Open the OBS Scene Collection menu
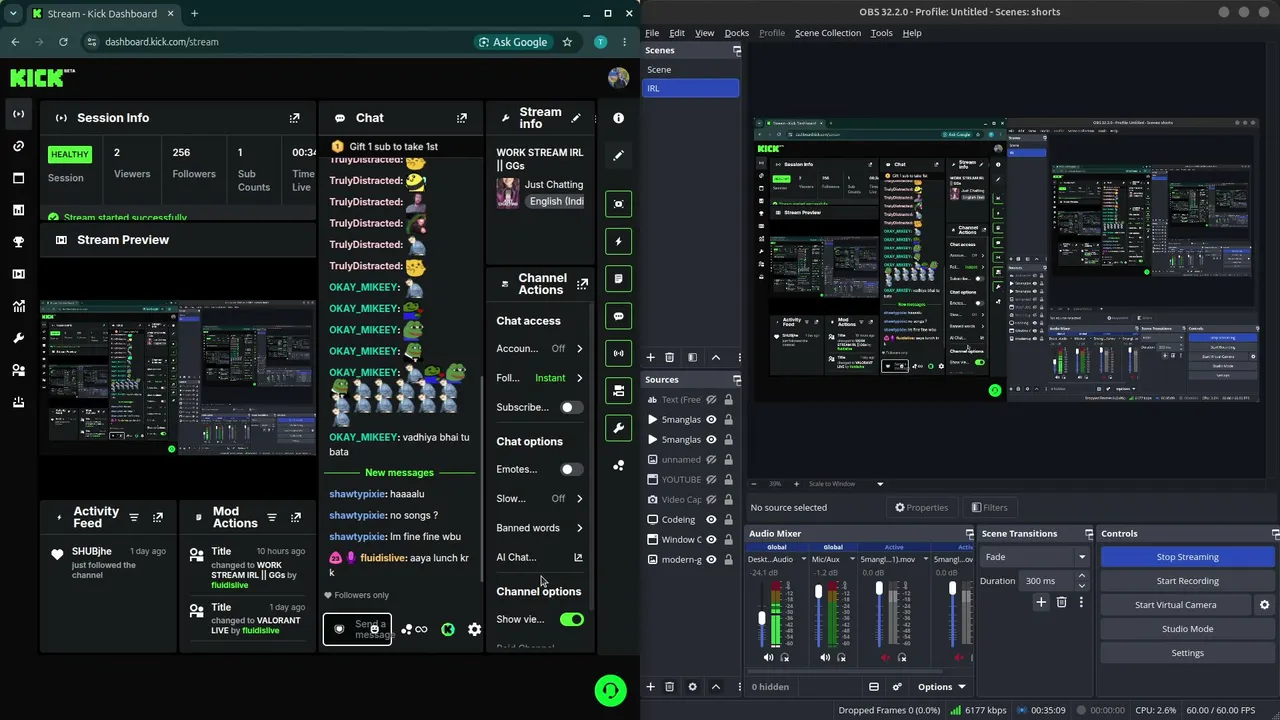Viewport: 1280px width, 720px height. [828, 33]
